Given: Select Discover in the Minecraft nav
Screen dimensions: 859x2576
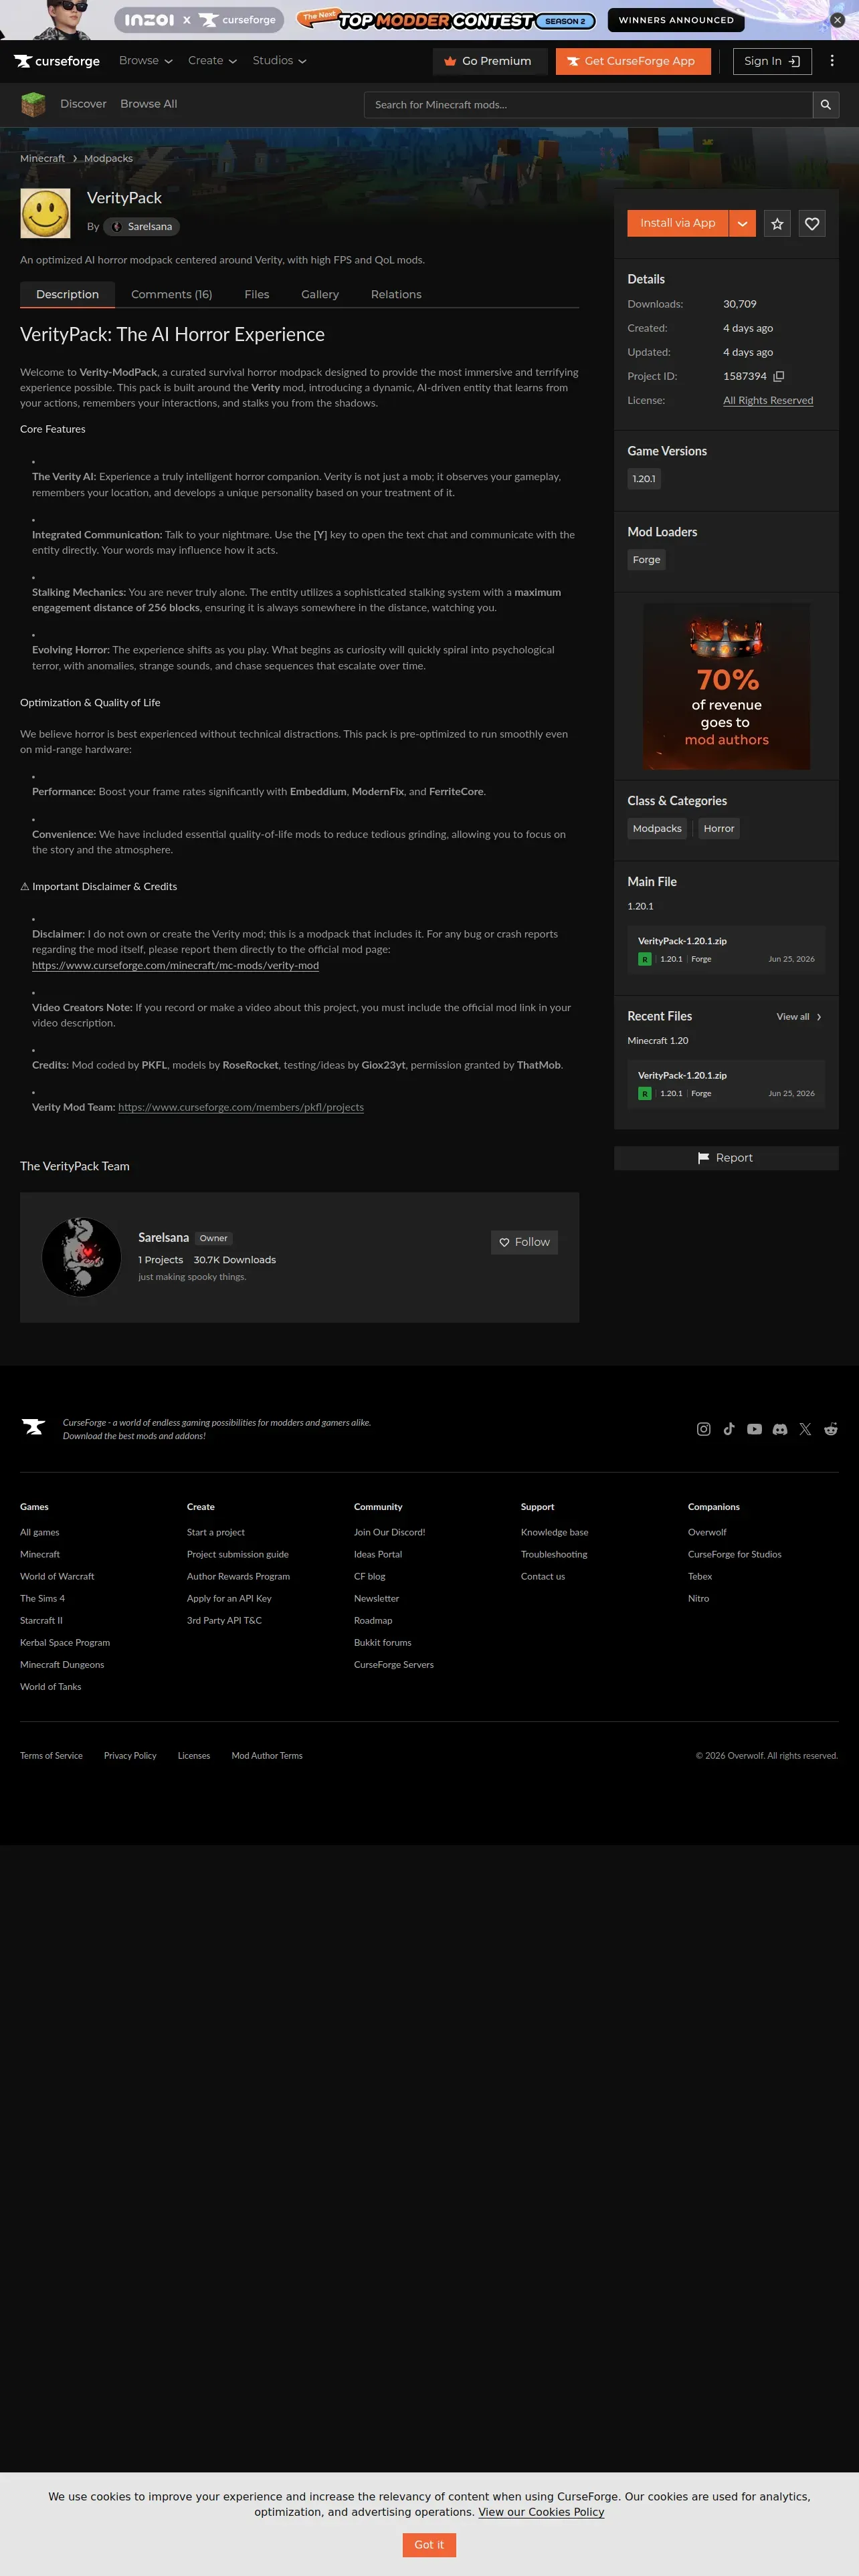Looking at the screenshot, I should [83, 104].
